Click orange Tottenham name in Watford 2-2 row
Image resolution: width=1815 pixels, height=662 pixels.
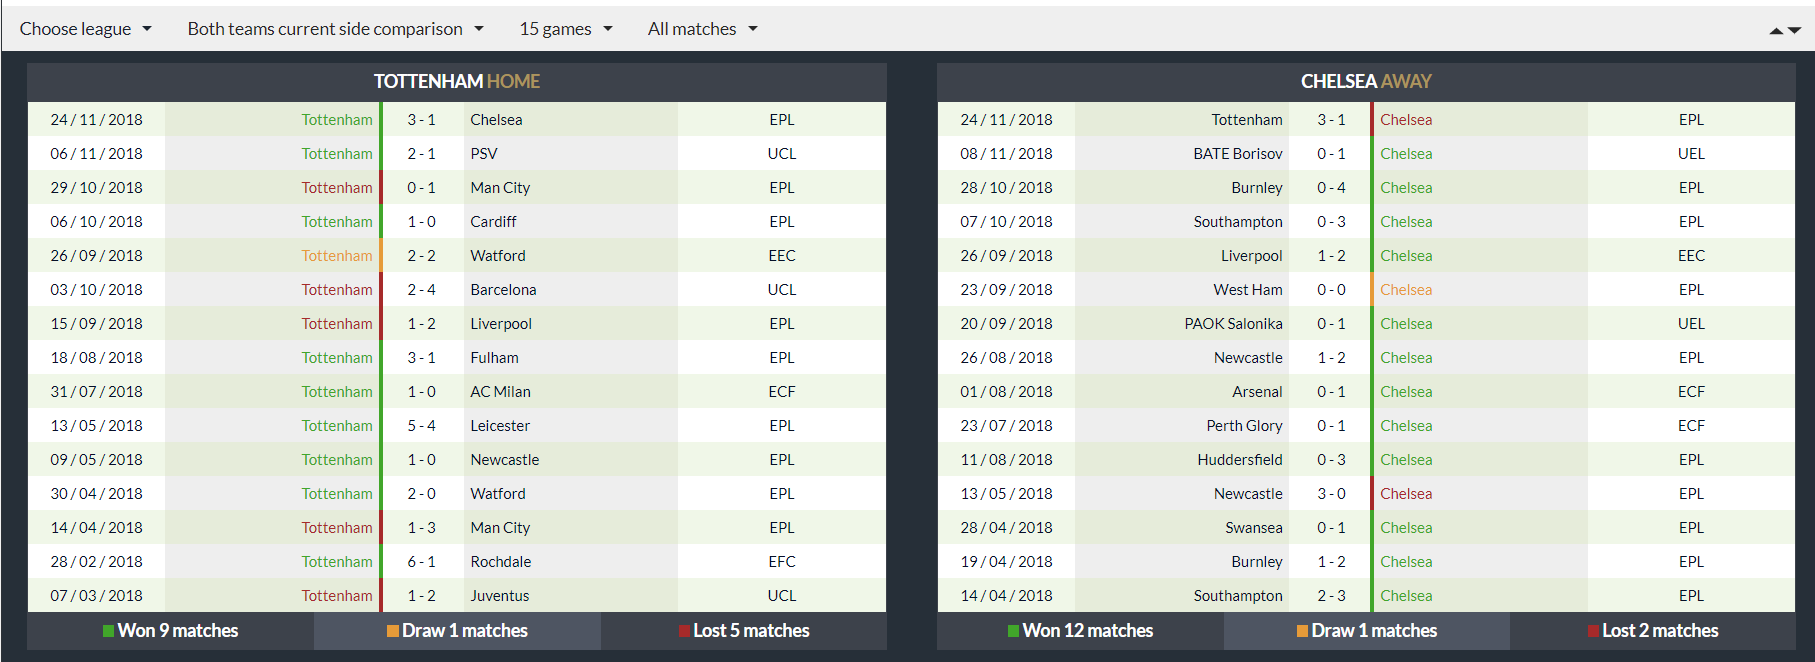tap(337, 256)
